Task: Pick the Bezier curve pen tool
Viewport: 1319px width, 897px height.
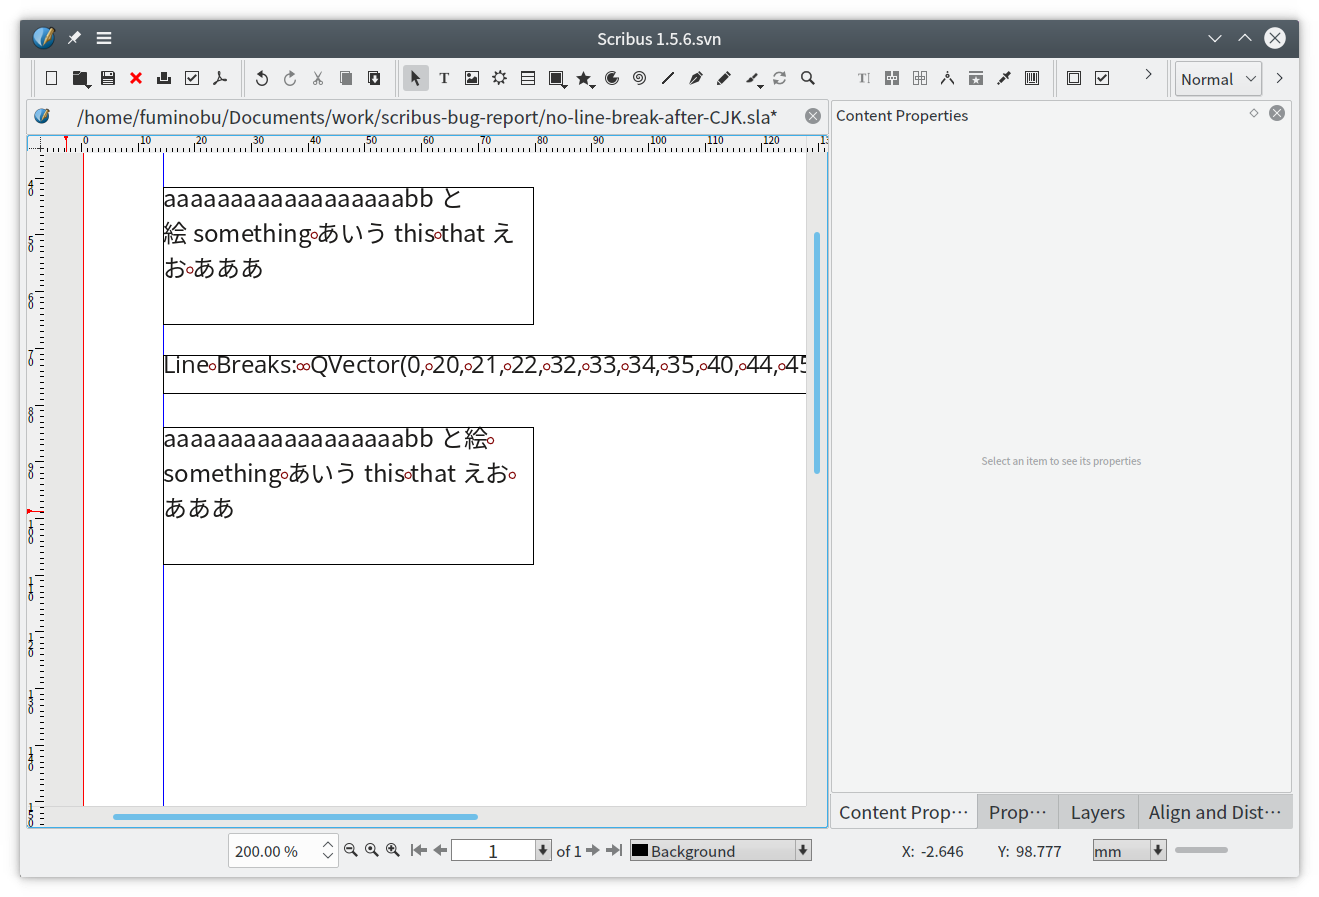Action: click(696, 78)
